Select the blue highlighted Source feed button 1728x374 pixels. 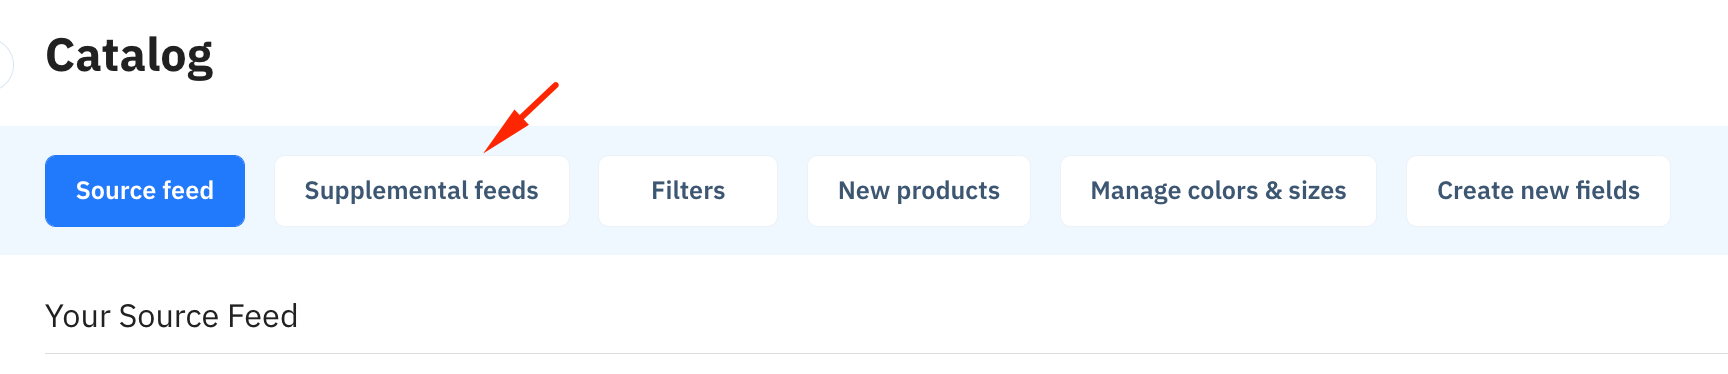pyautogui.click(x=145, y=191)
